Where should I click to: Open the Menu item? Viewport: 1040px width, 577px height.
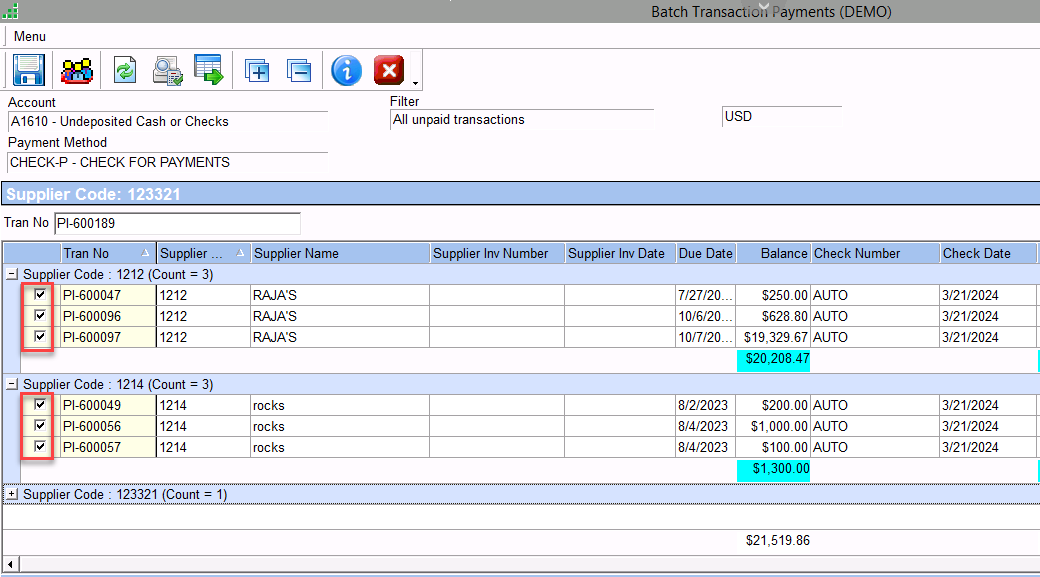point(30,36)
